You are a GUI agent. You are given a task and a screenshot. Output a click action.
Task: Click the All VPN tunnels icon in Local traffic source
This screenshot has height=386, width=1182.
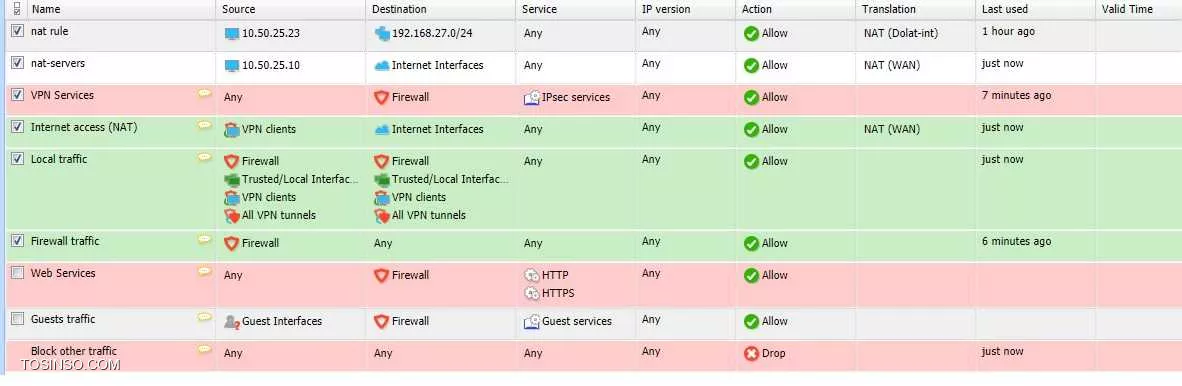point(231,216)
